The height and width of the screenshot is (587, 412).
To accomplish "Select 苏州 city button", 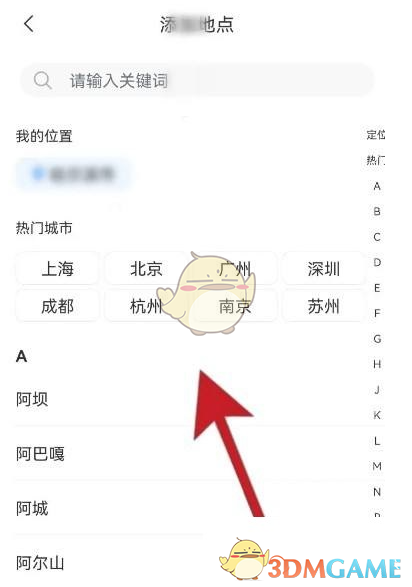I will [x=323, y=307].
